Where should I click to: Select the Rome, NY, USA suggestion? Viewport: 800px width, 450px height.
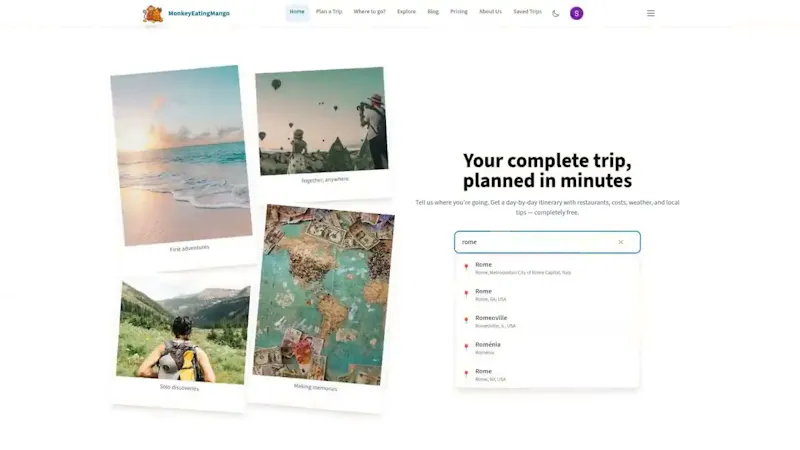click(547, 374)
